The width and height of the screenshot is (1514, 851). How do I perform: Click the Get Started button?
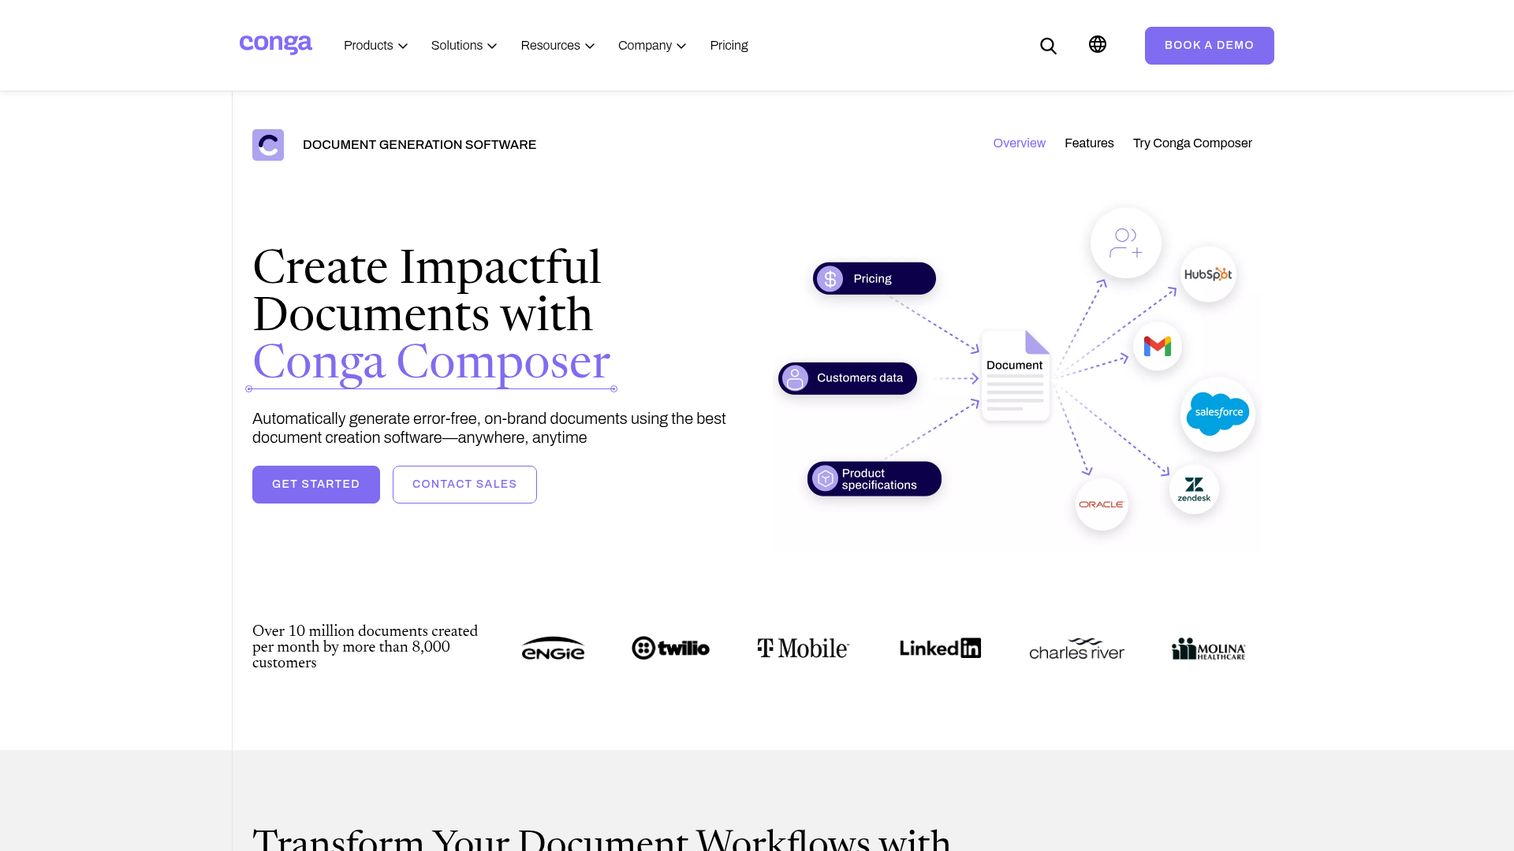click(316, 485)
